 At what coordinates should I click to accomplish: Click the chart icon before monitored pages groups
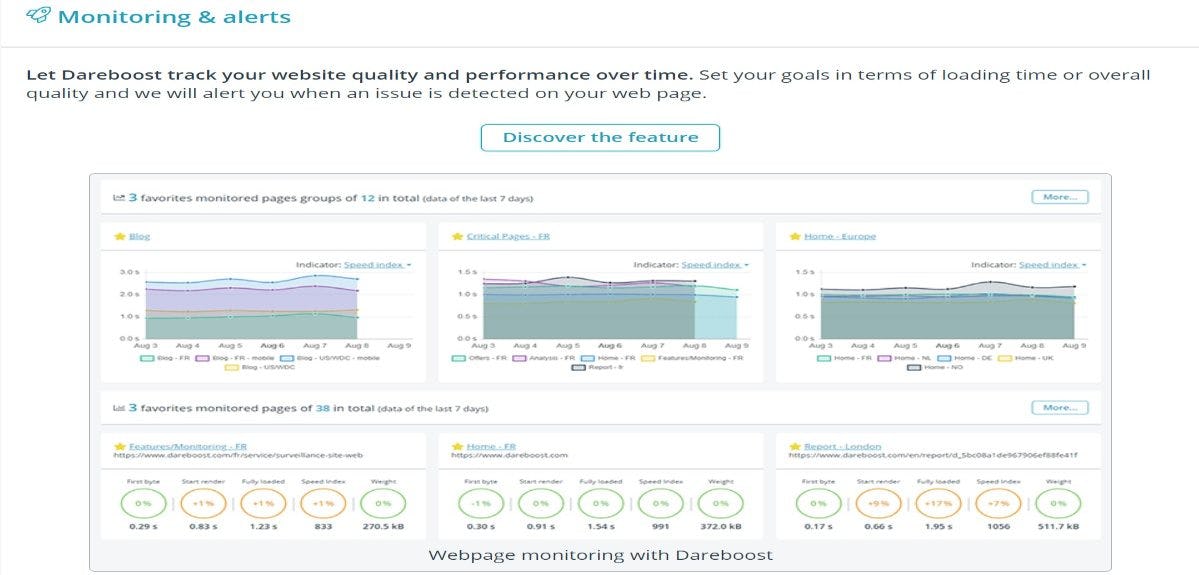(119, 198)
